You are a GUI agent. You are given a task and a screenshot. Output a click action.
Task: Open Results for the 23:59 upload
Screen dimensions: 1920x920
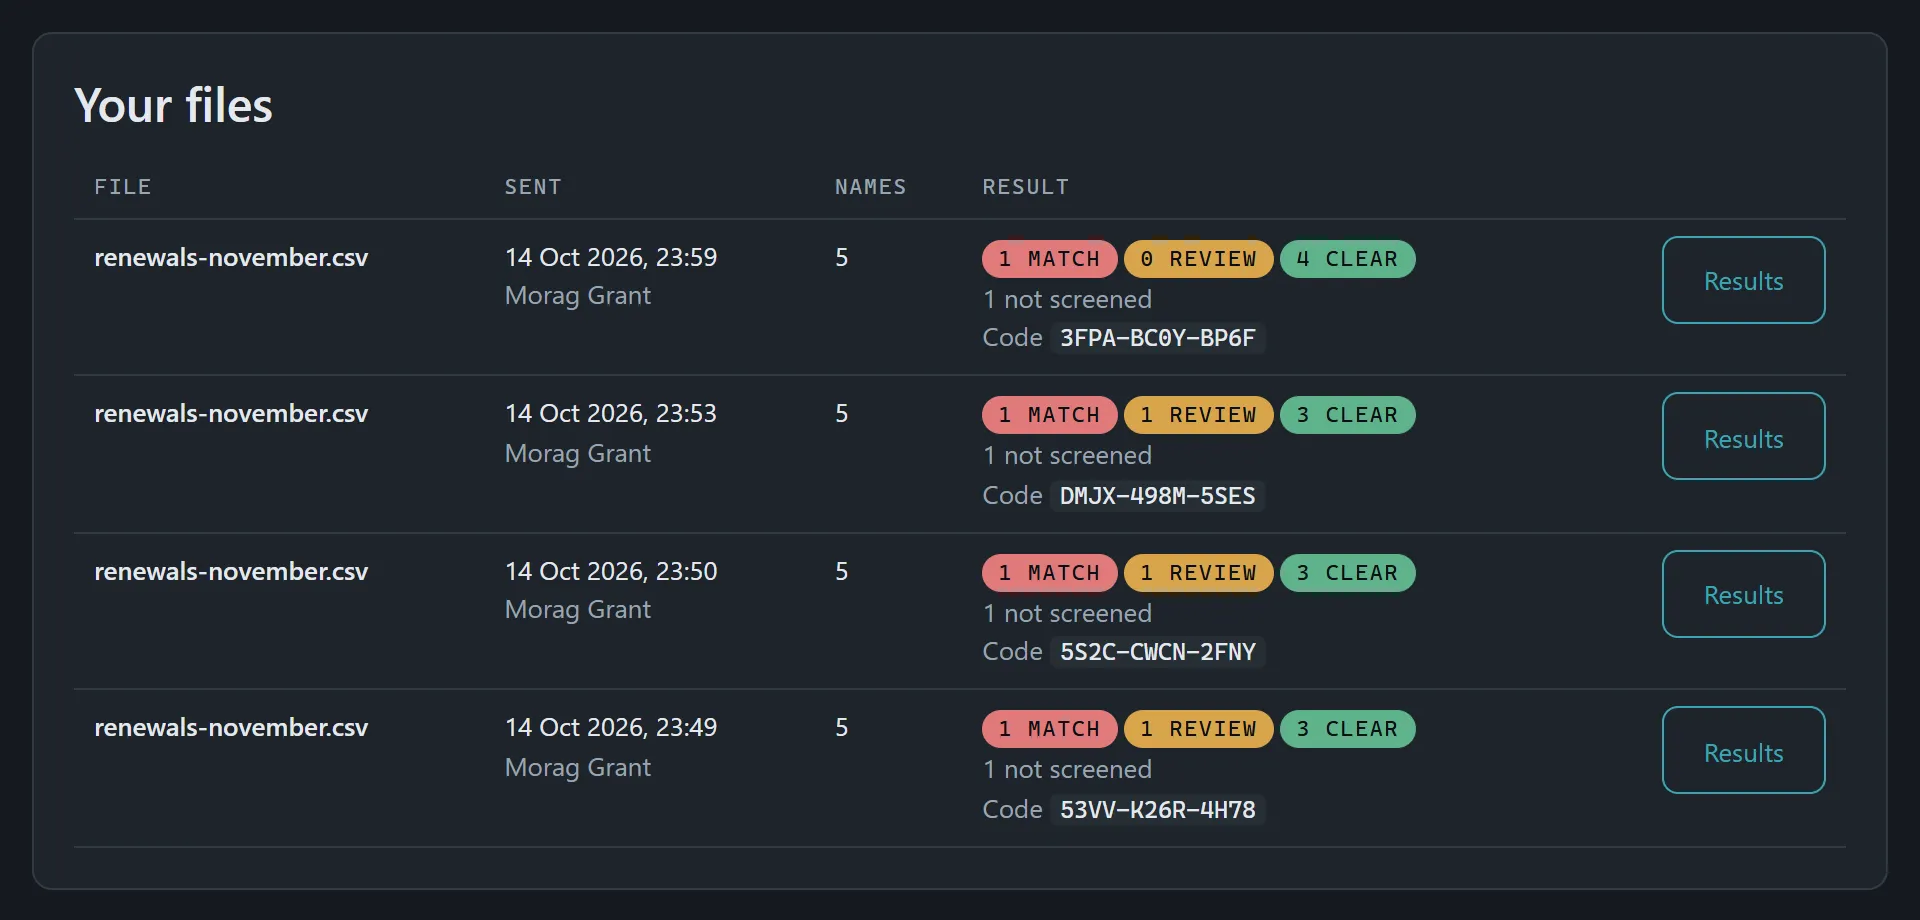click(1743, 280)
